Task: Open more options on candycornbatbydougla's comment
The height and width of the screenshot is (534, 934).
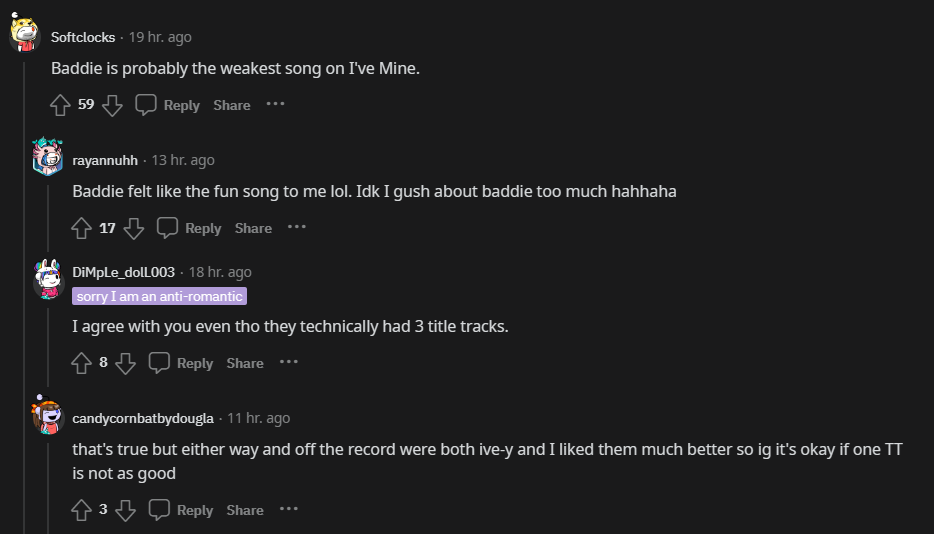Action: (x=289, y=509)
